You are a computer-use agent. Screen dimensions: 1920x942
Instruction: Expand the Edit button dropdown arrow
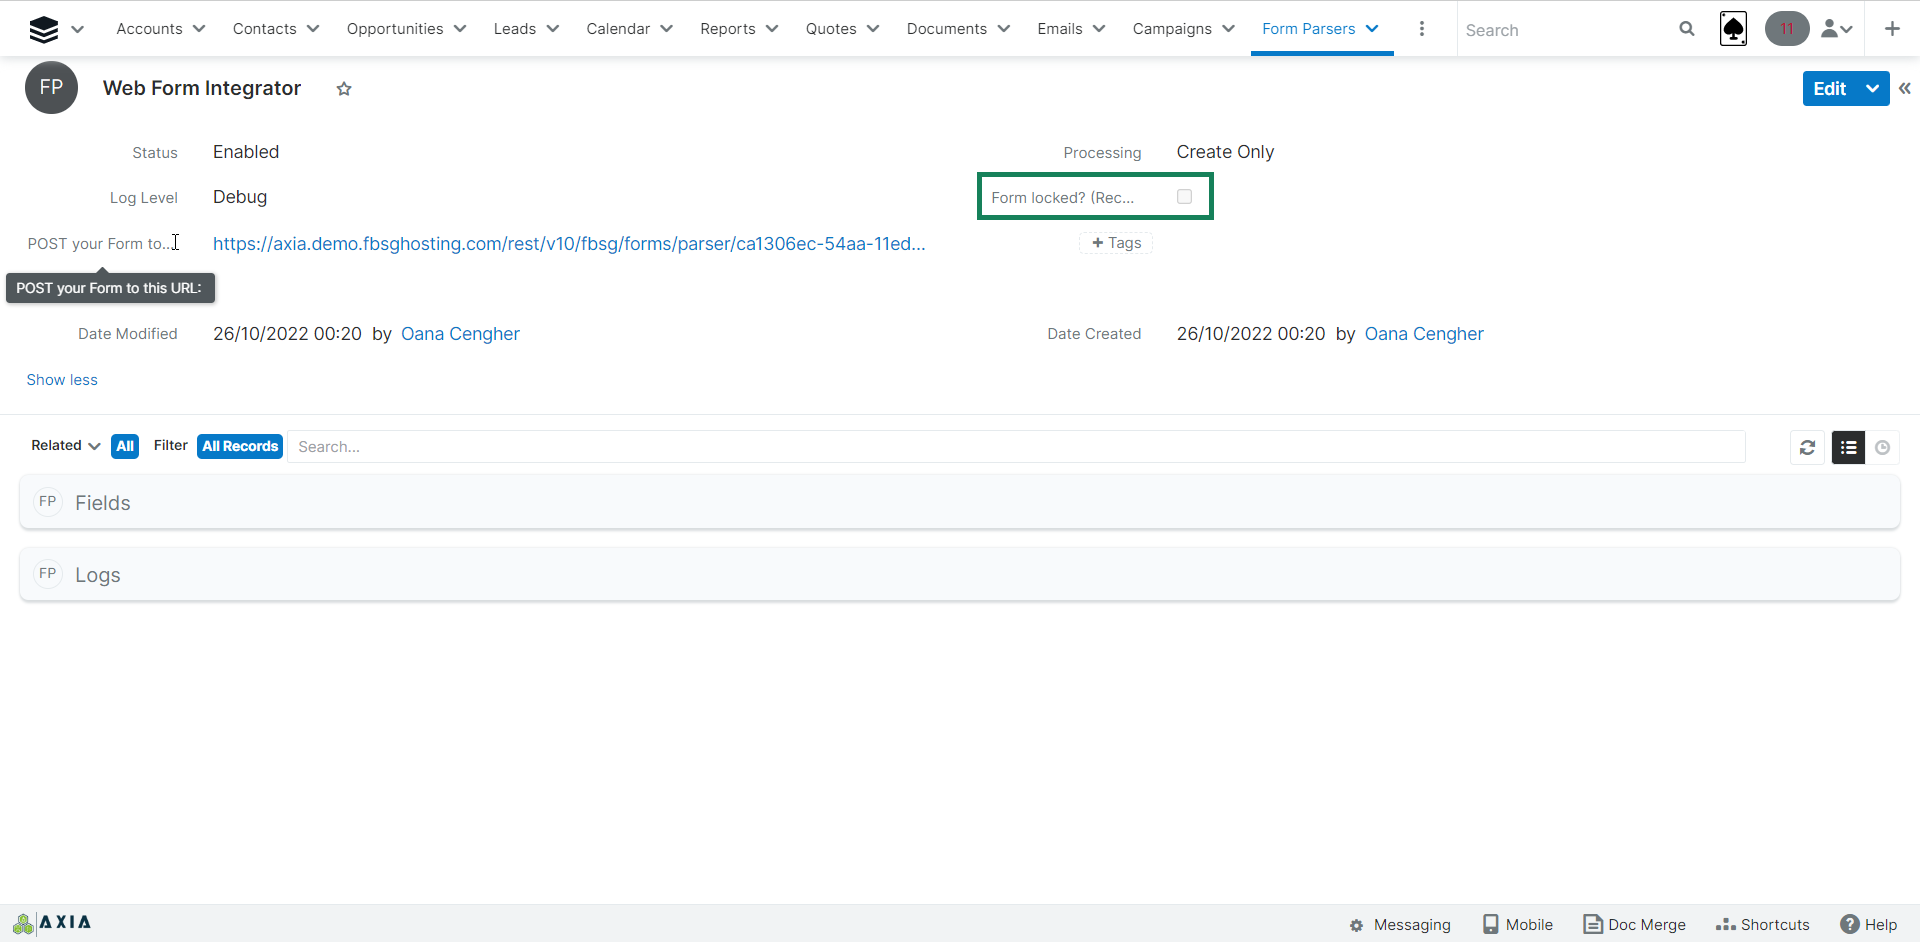point(1872,89)
